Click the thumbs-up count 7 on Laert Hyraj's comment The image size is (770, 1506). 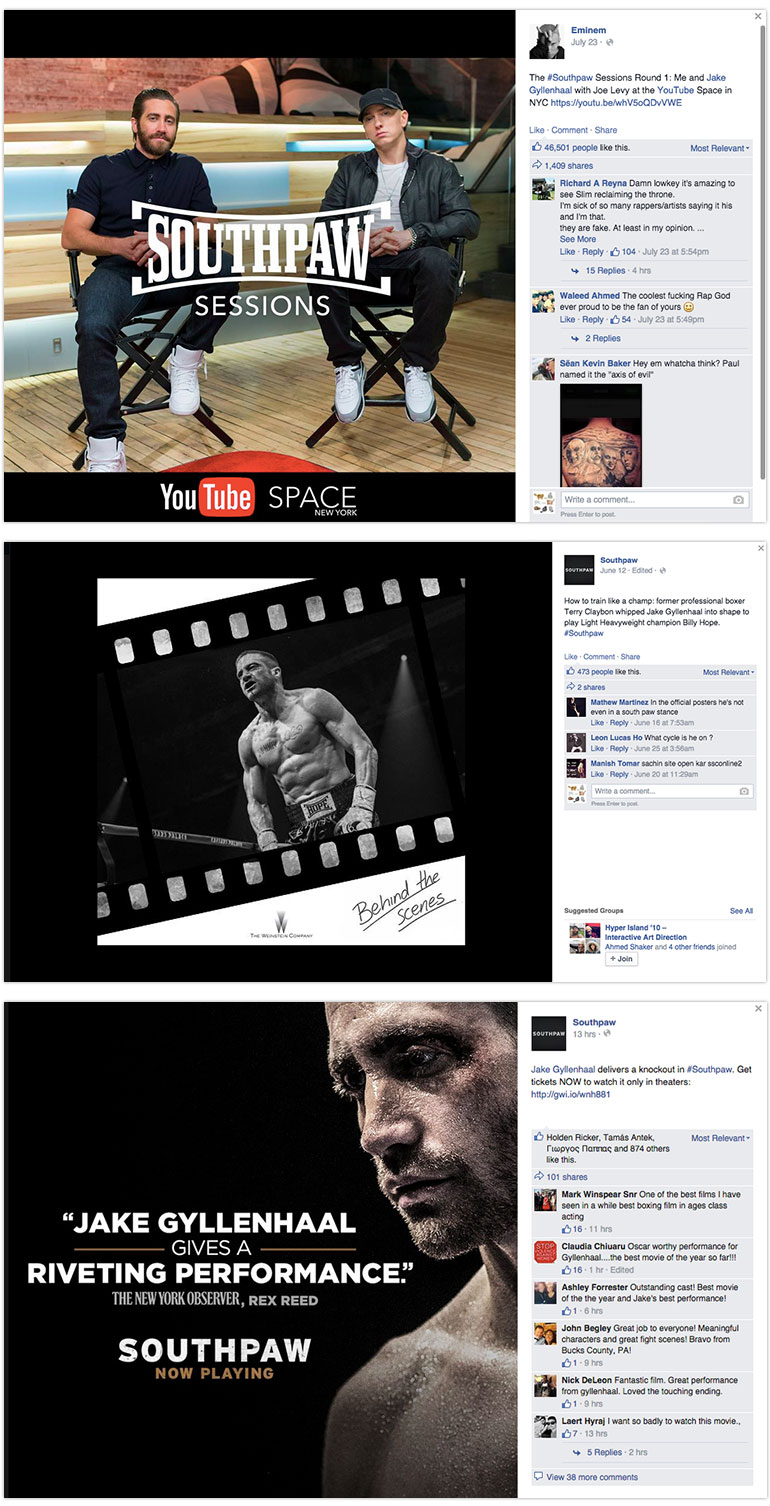pos(571,1434)
